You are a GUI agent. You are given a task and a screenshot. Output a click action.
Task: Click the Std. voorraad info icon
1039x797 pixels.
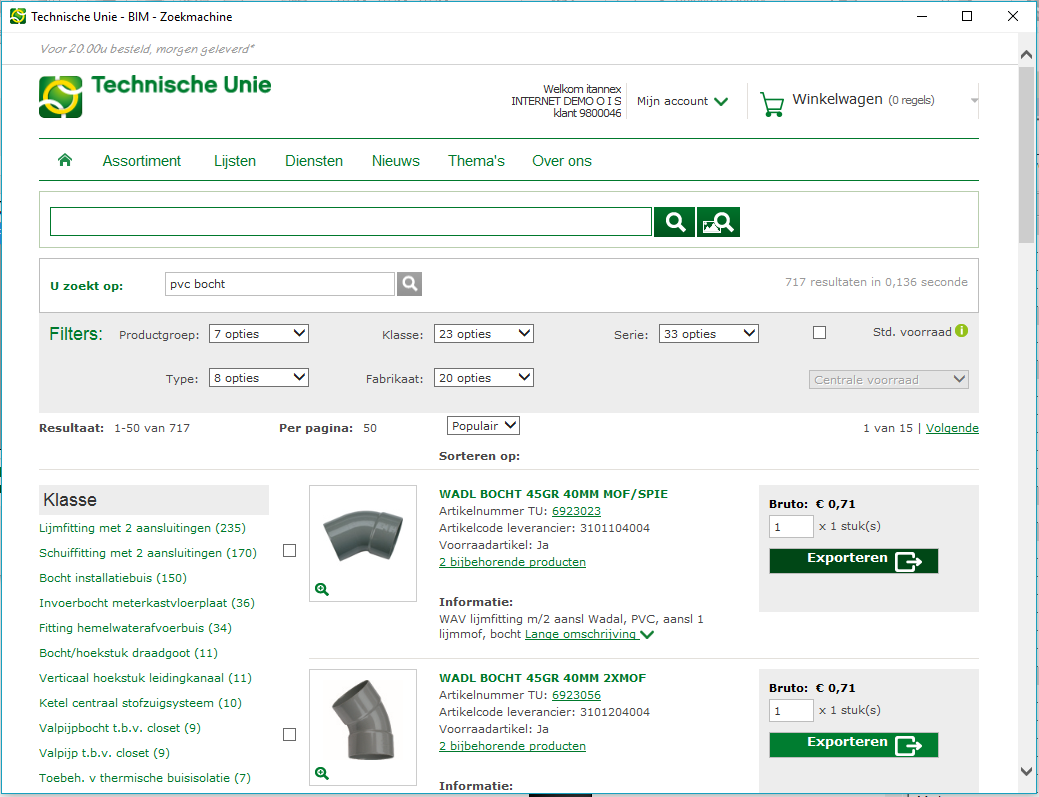pos(961,331)
